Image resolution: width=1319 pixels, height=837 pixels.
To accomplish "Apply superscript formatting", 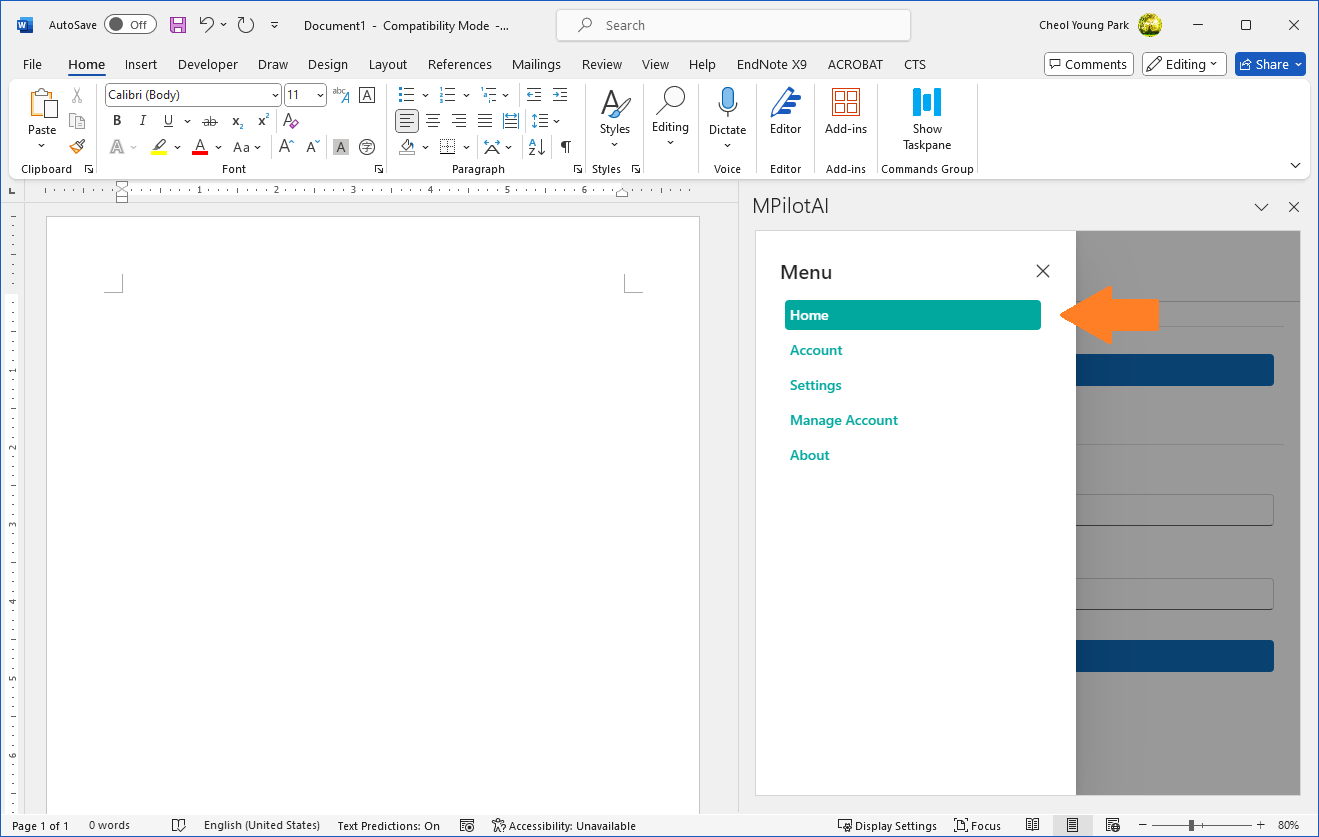I will [263, 121].
